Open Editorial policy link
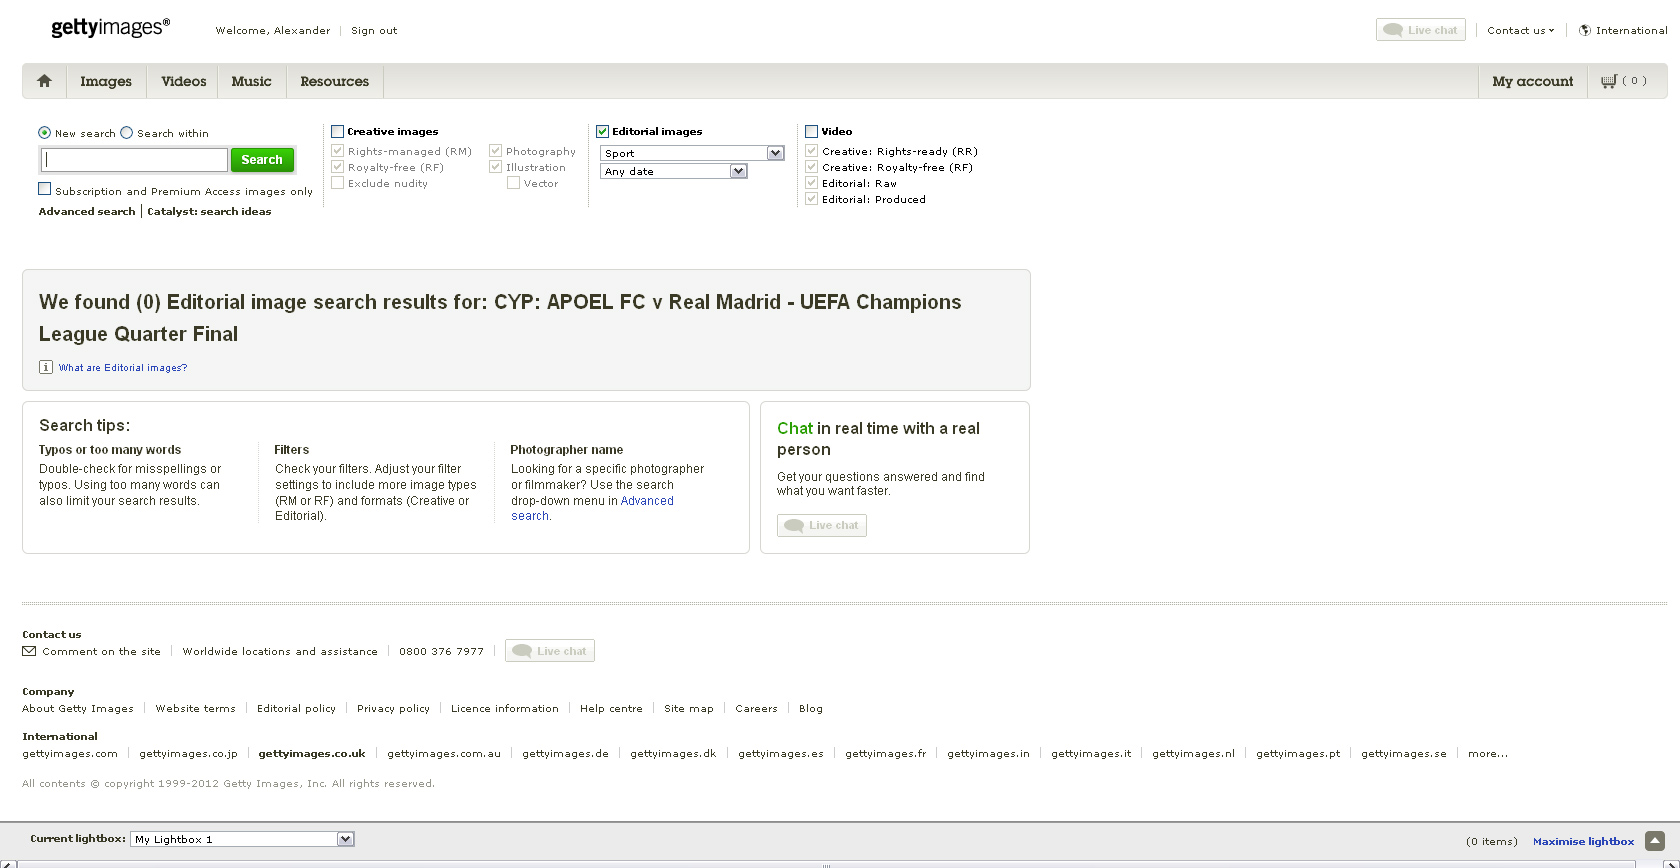Screen dimensions: 1680x868 [296, 708]
